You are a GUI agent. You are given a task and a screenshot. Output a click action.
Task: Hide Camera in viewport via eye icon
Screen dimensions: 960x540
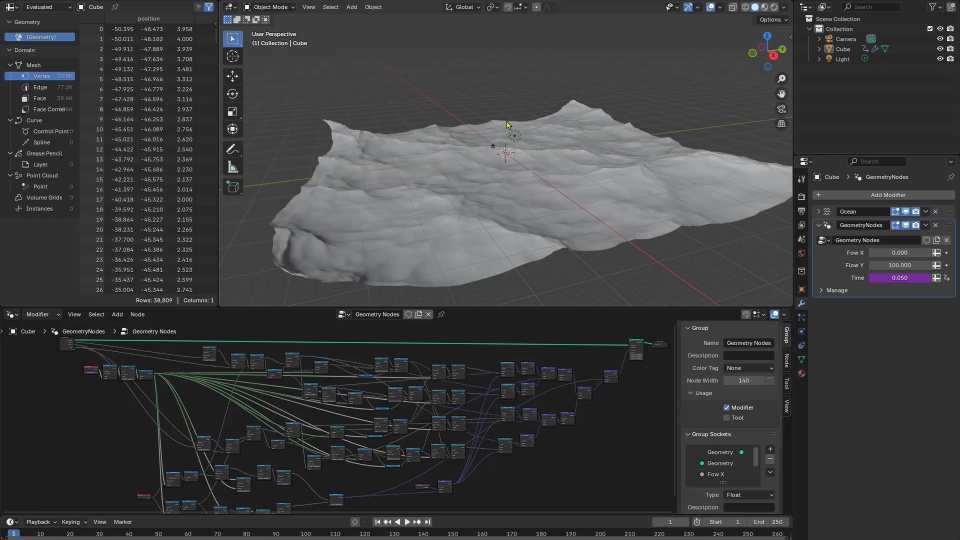(x=940, y=39)
